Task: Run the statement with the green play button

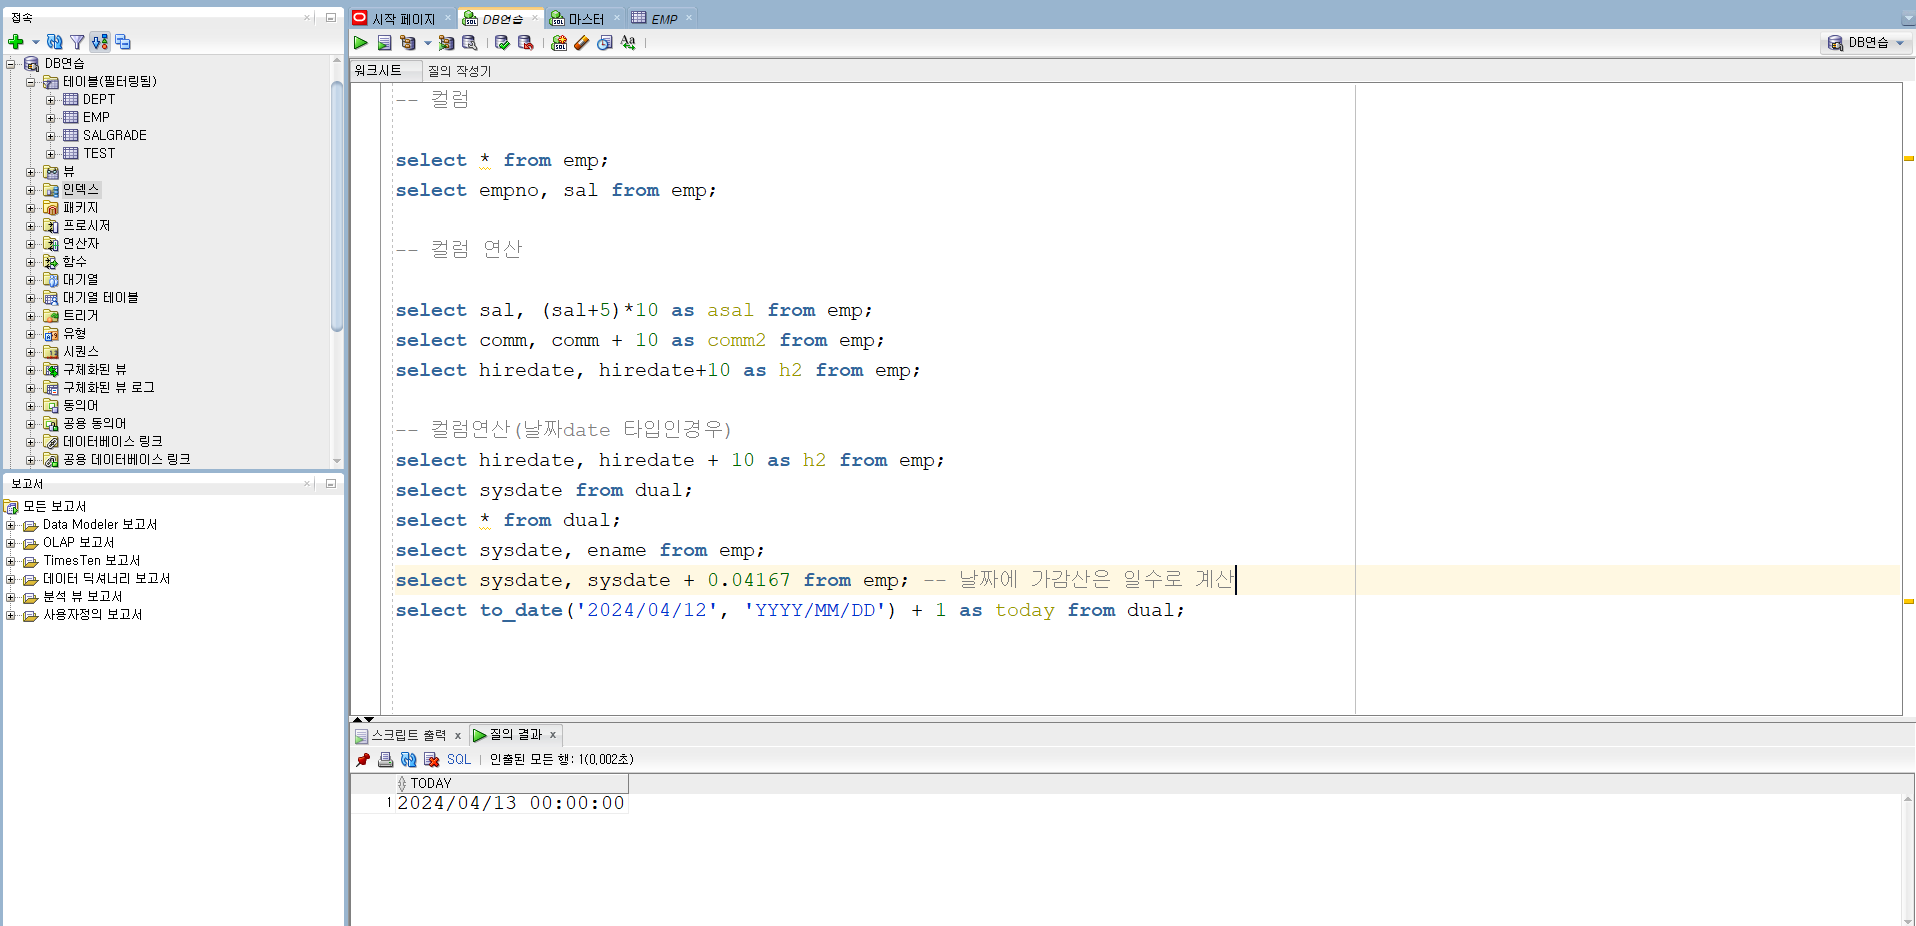Action: [361, 43]
